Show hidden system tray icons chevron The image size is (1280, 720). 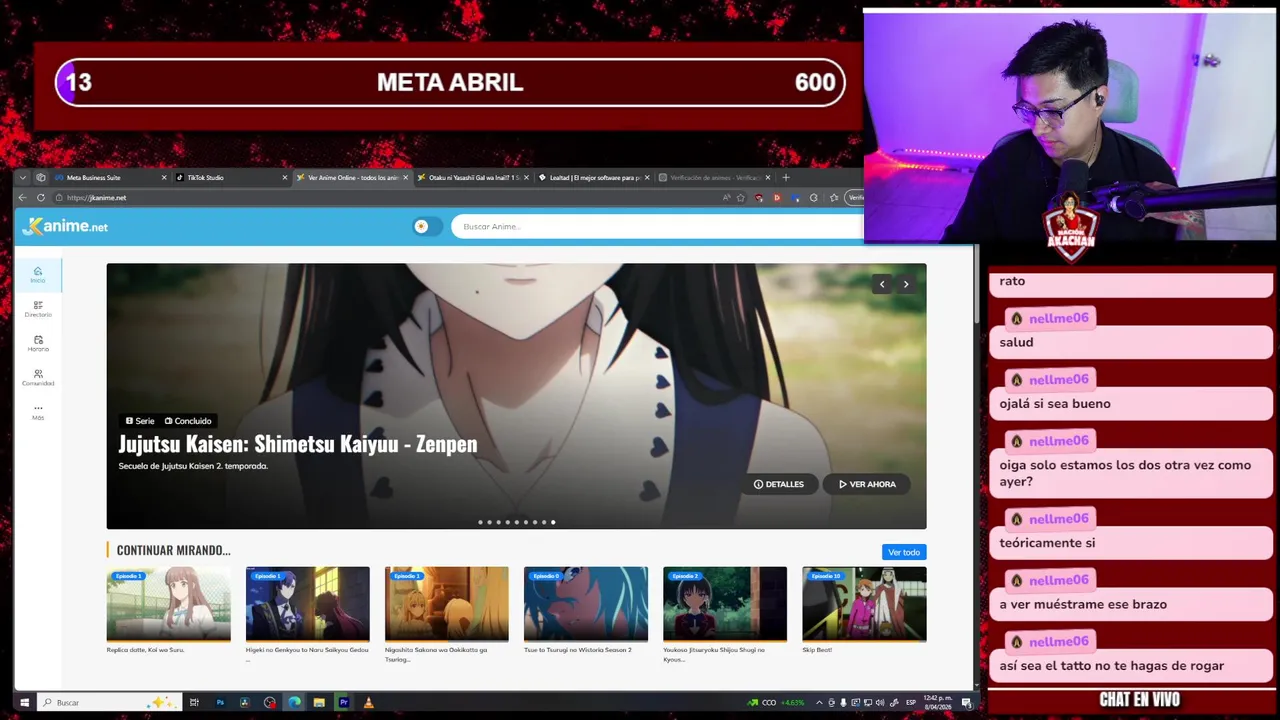click(819, 703)
